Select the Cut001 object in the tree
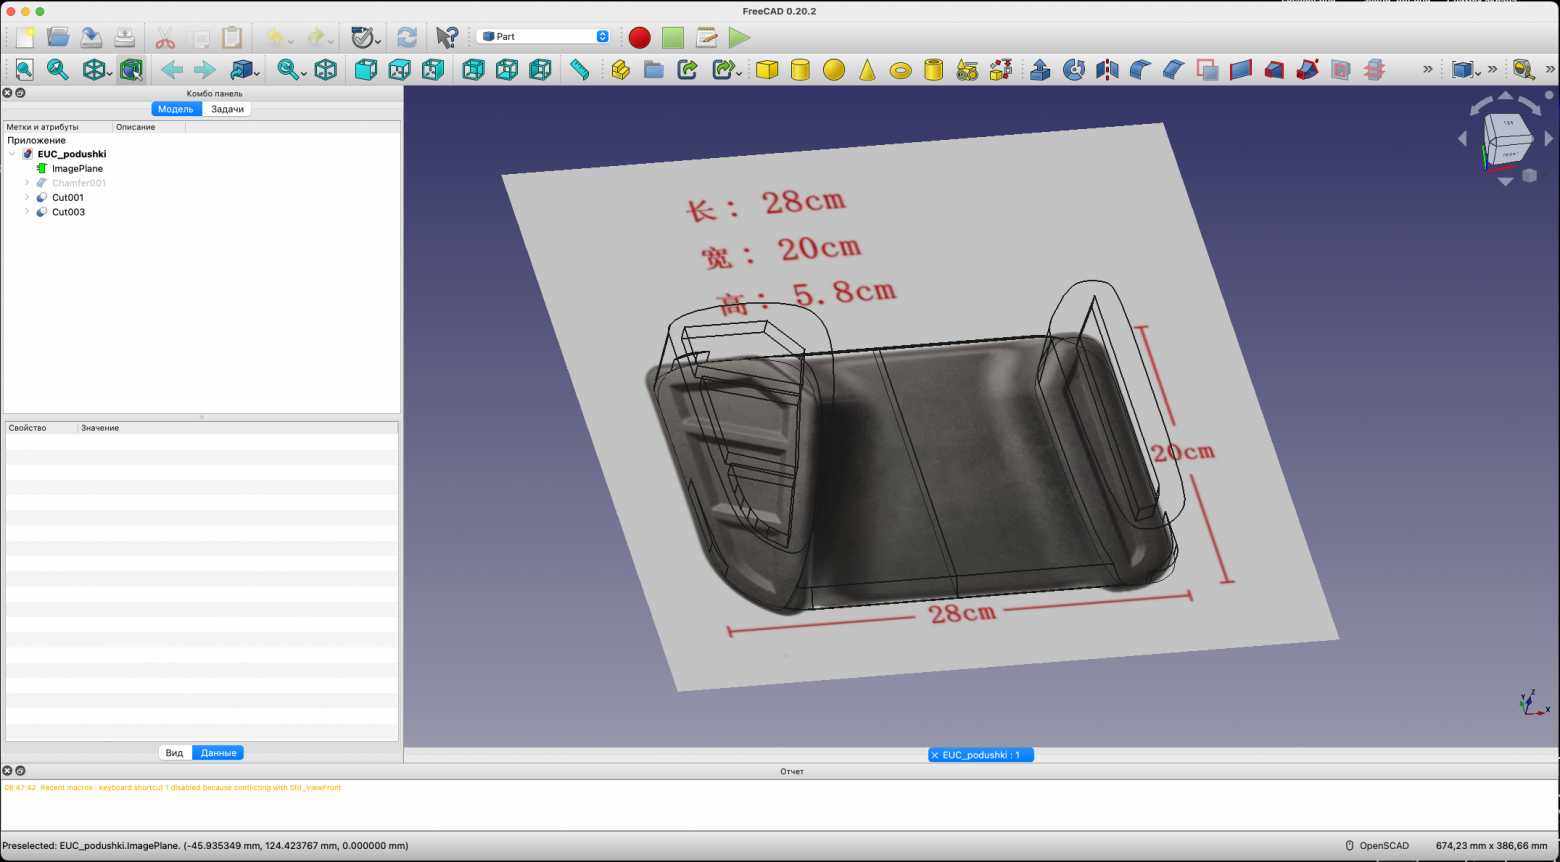This screenshot has height=862, width=1560. tap(68, 198)
